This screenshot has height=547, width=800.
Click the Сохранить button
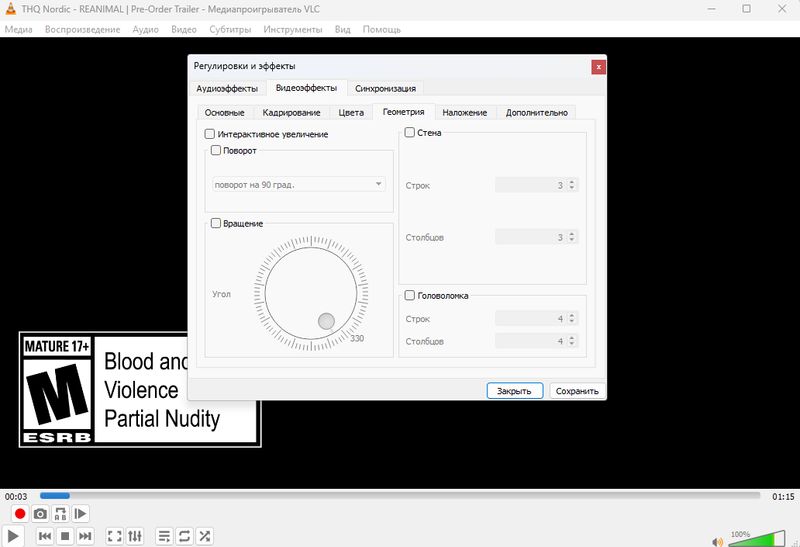click(577, 391)
